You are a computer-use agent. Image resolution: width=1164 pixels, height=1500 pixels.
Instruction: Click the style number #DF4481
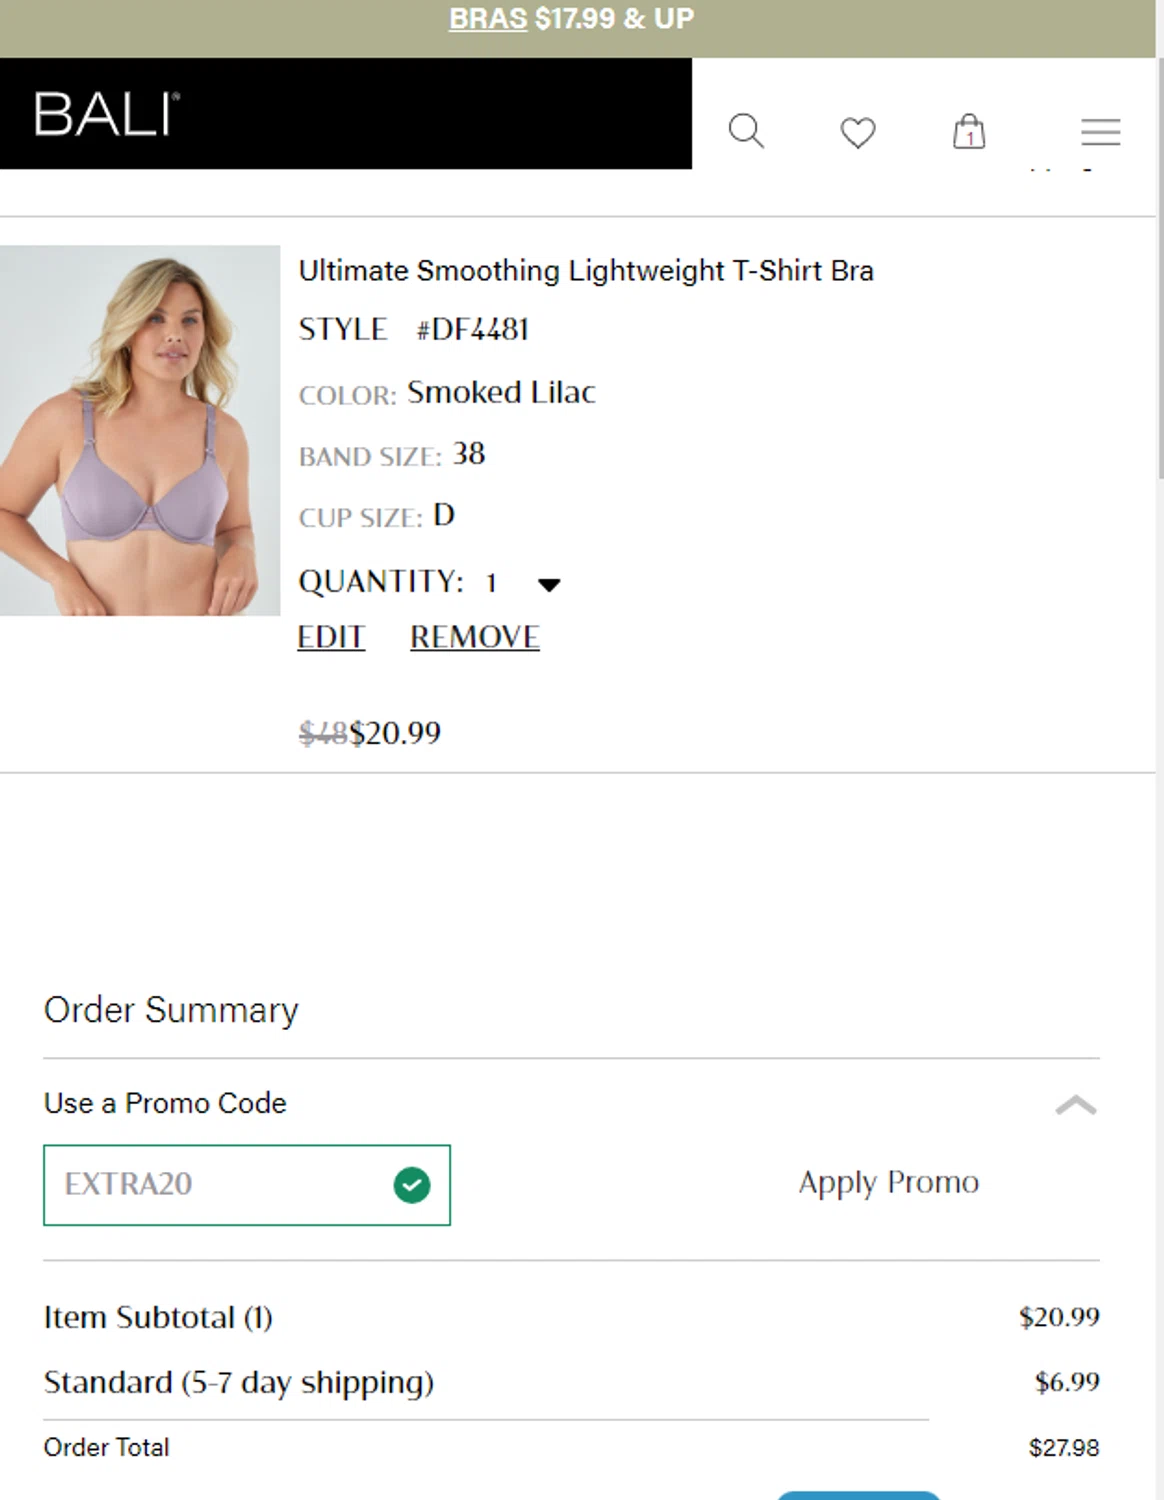[472, 330]
